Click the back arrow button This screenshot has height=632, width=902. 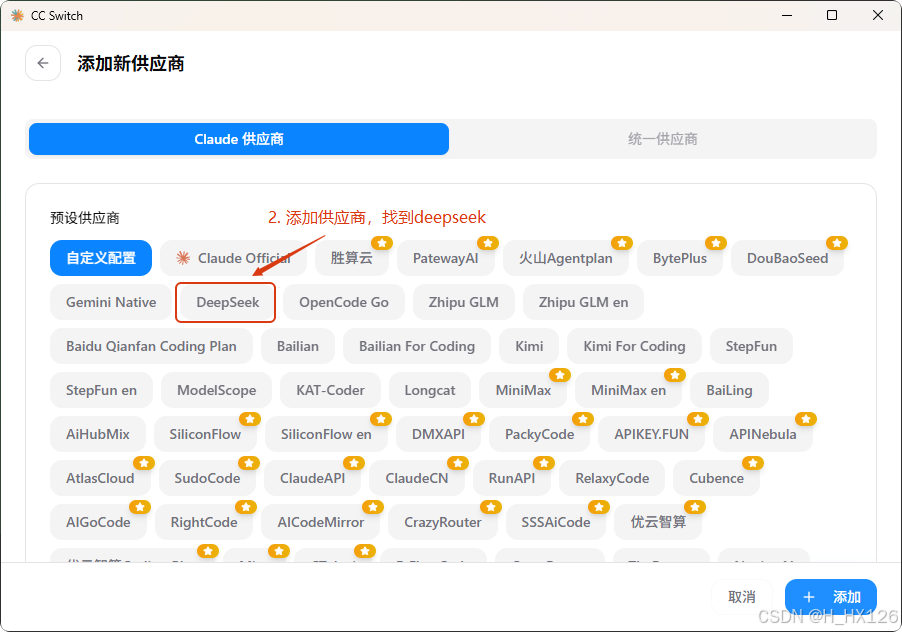click(43, 63)
